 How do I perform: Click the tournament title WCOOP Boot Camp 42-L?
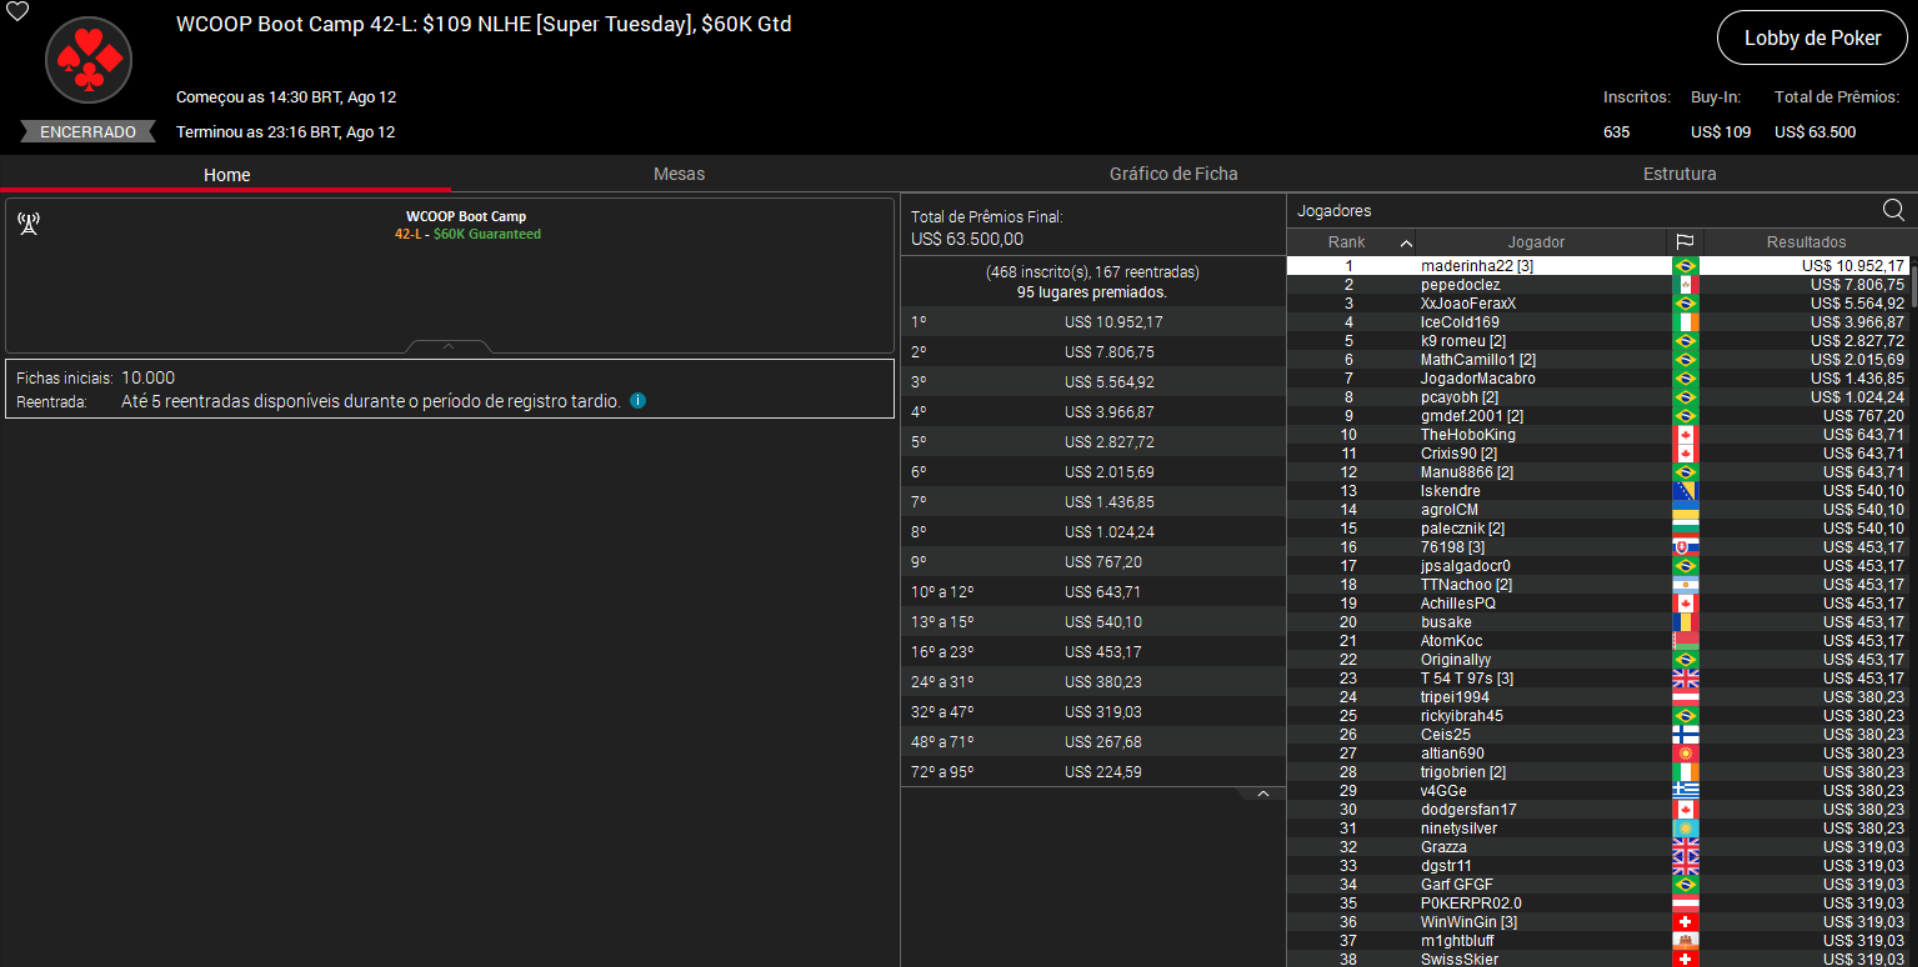click(x=484, y=24)
